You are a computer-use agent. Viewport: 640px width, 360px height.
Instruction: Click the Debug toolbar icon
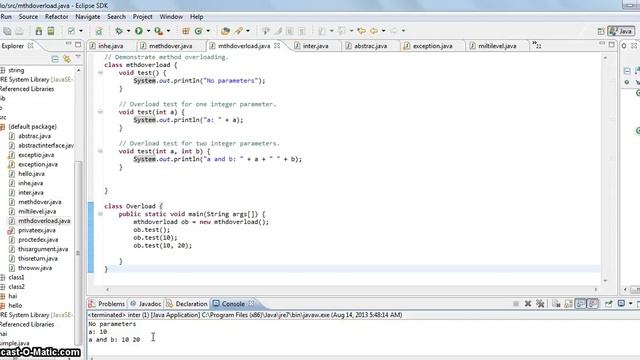click(119, 31)
